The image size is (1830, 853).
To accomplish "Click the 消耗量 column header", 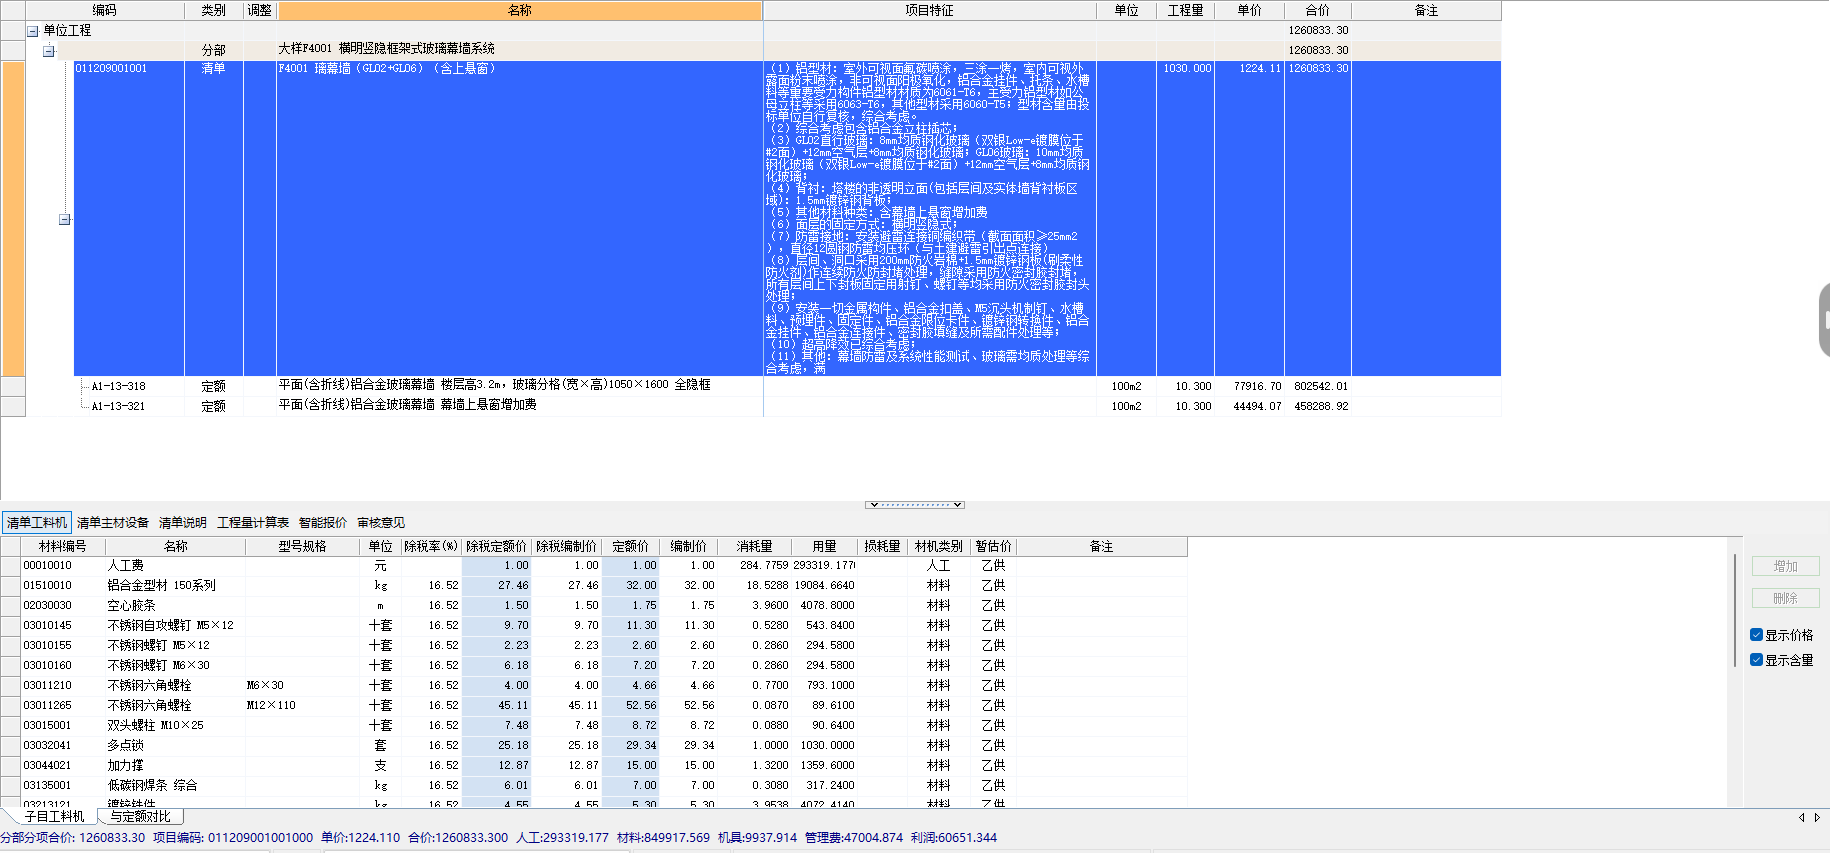I will click(x=754, y=546).
